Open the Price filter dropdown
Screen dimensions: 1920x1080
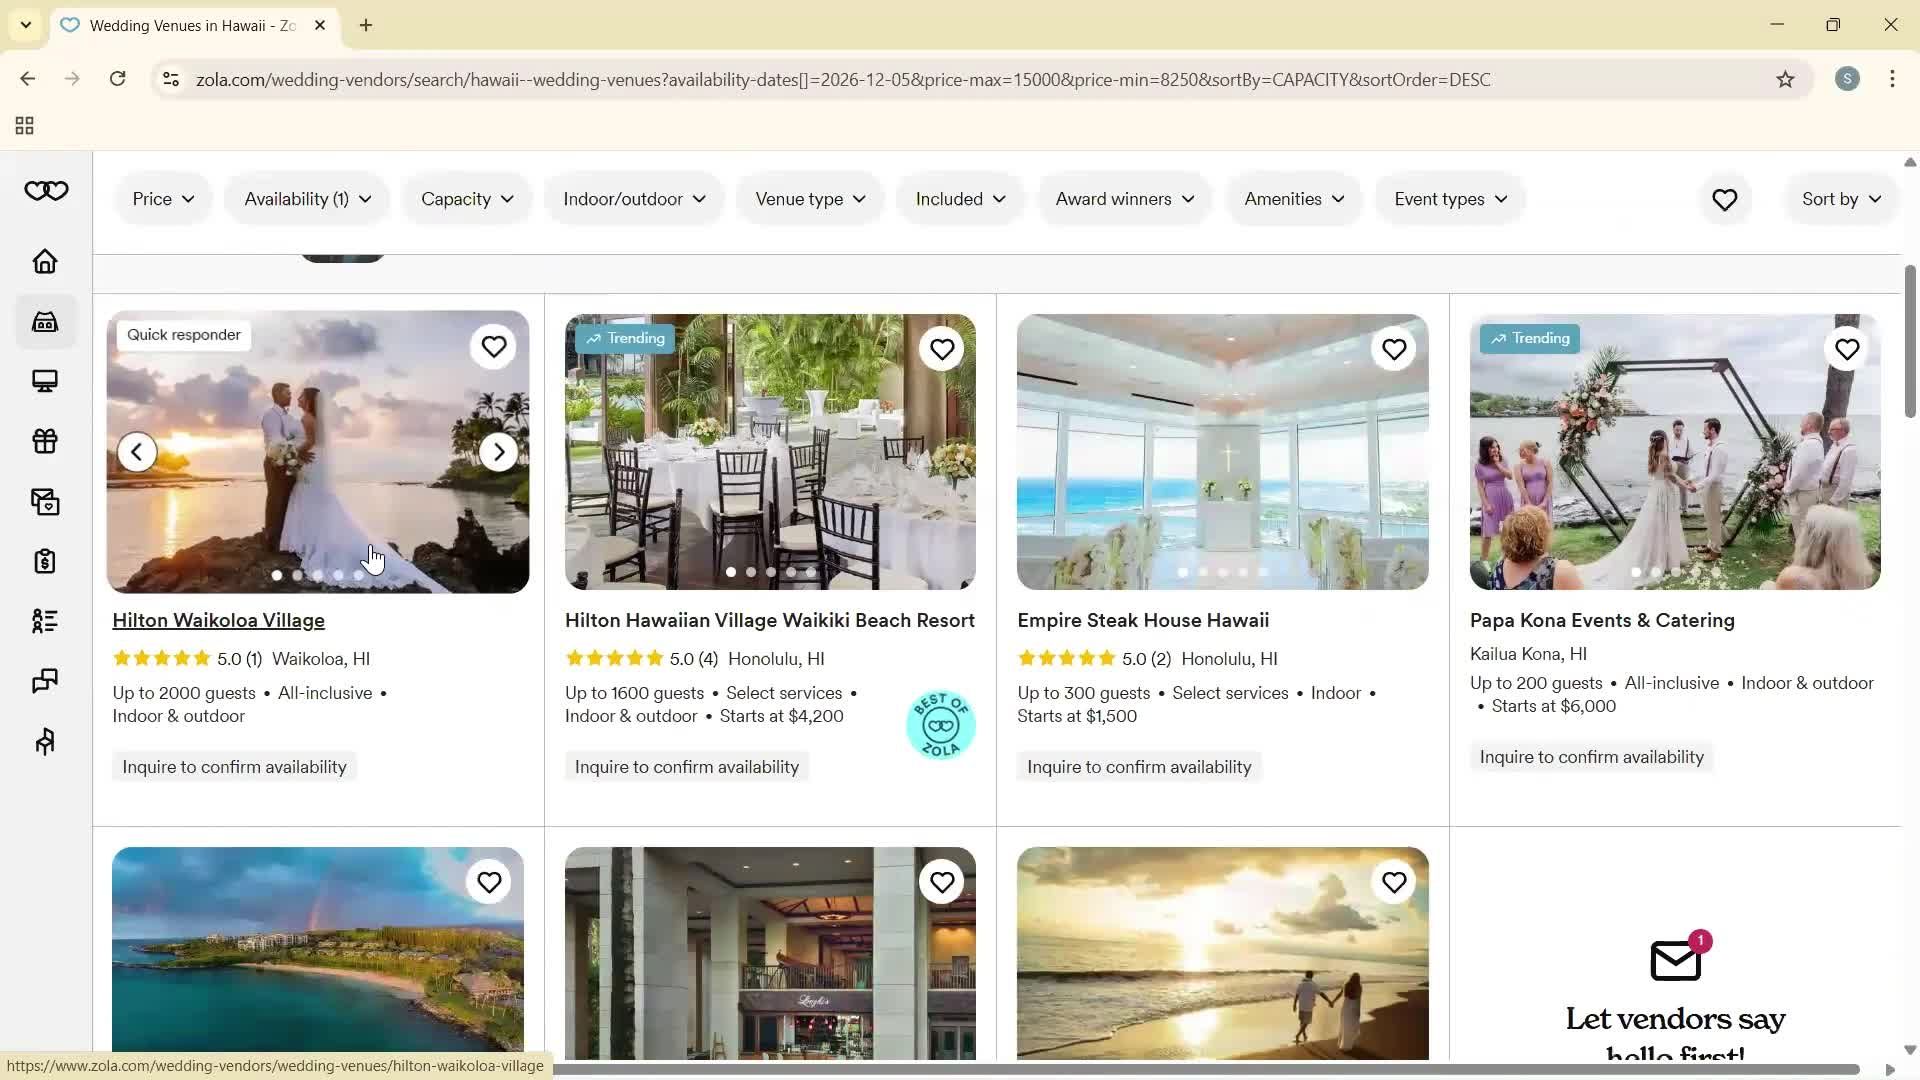tap(163, 198)
